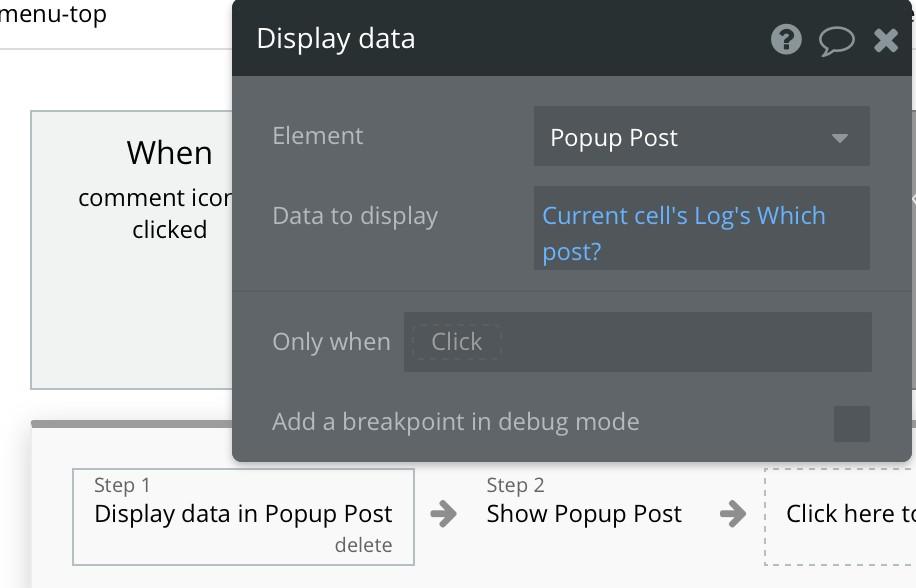This screenshot has height=588, width=916.
Task: Delete Step 1 action
Action: (363, 545)
